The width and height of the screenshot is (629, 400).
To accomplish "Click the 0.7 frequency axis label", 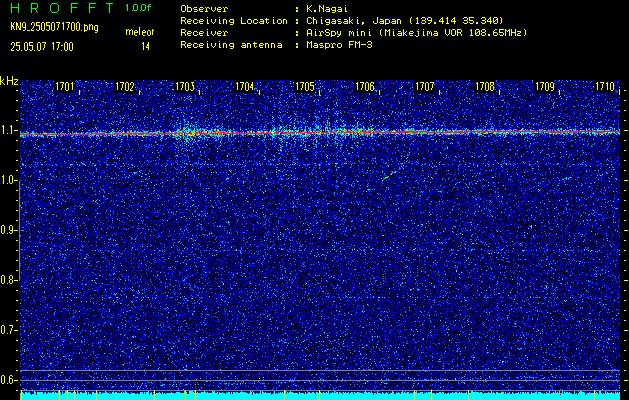I will point(7,330).
